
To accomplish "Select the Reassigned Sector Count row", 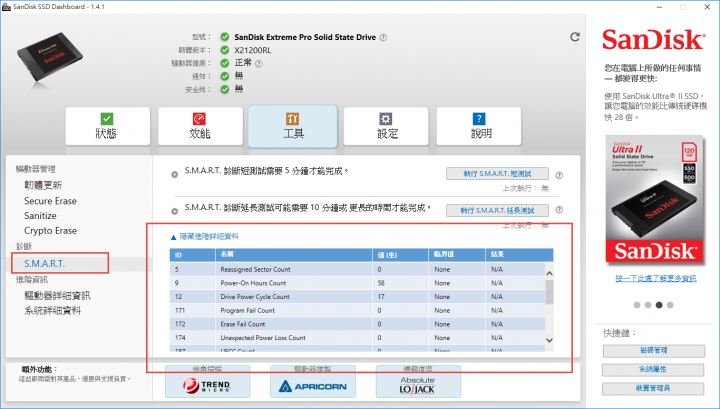I will click(357, 269).
